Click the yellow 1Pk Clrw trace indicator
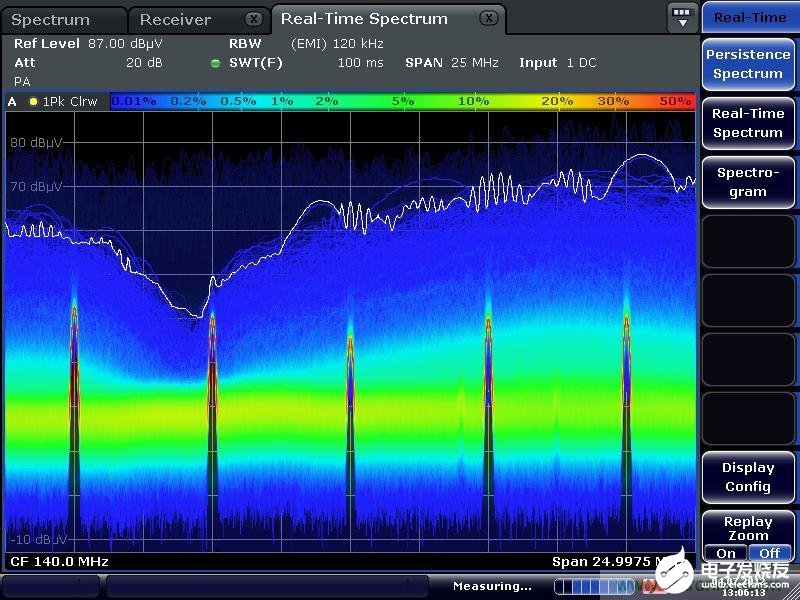The width and height of the screenshot is (800, 600). pos(33,101)
